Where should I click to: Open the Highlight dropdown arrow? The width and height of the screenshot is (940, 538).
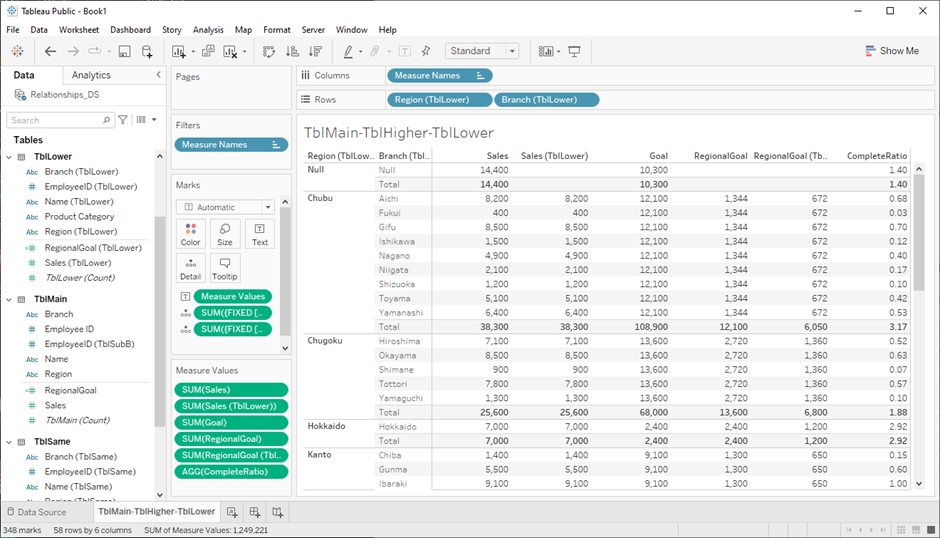tap(360, 52)
